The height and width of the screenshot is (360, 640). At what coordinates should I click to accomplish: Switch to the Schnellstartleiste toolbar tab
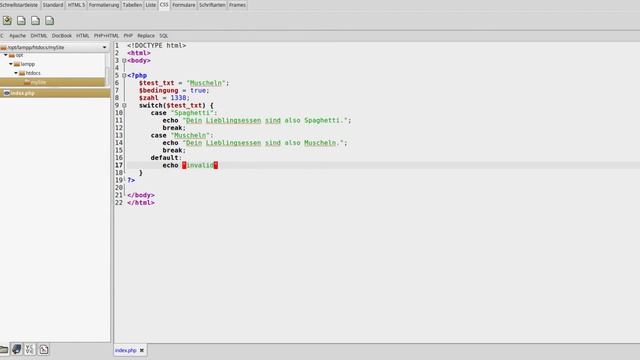19,5
